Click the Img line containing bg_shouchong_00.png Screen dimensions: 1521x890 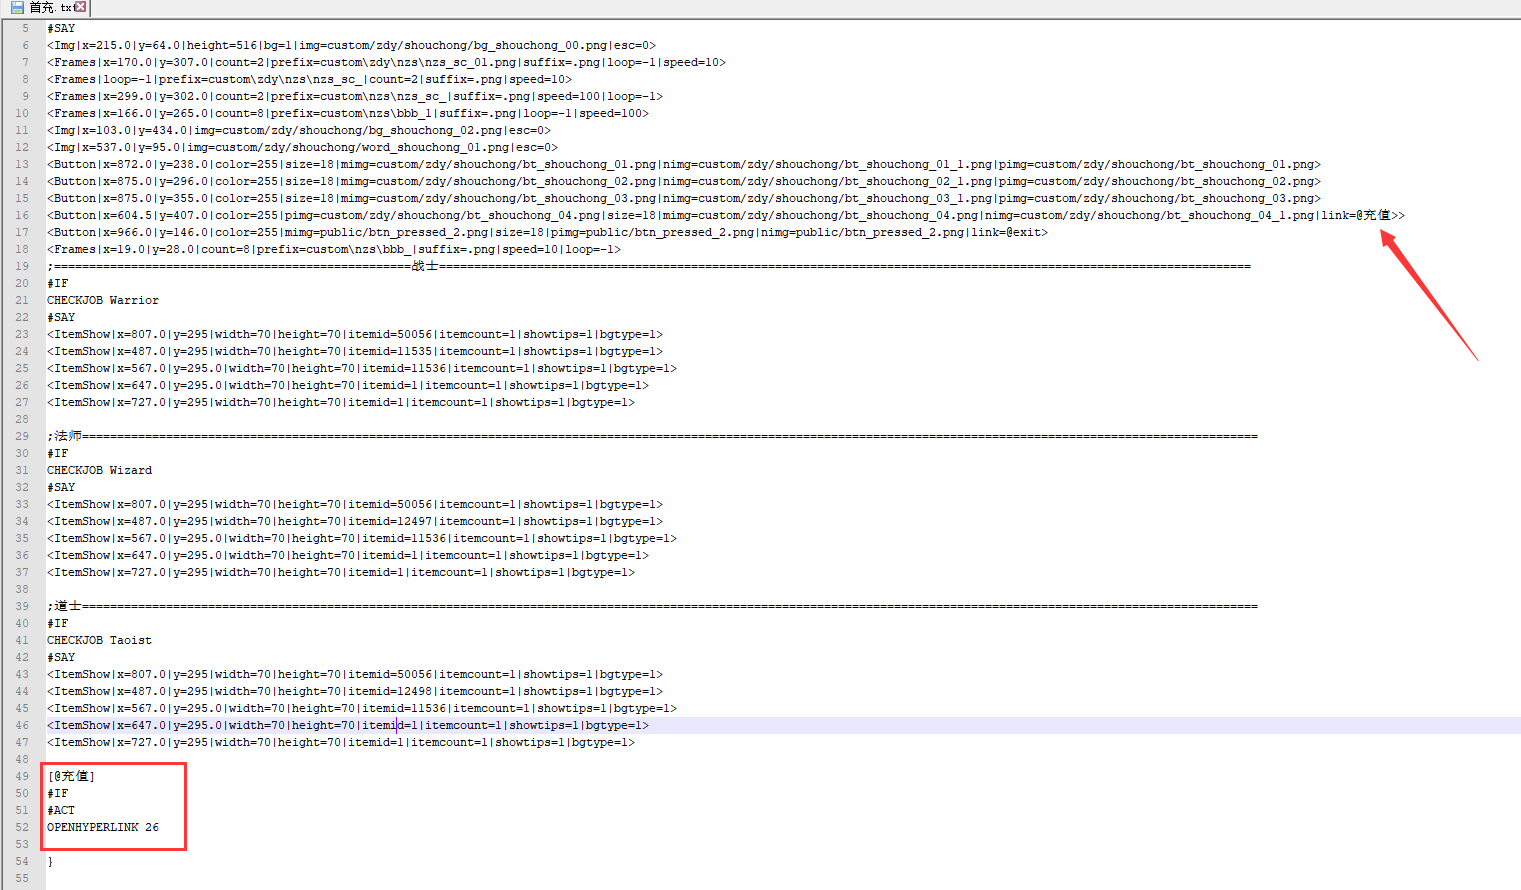(x=351, y=45)
